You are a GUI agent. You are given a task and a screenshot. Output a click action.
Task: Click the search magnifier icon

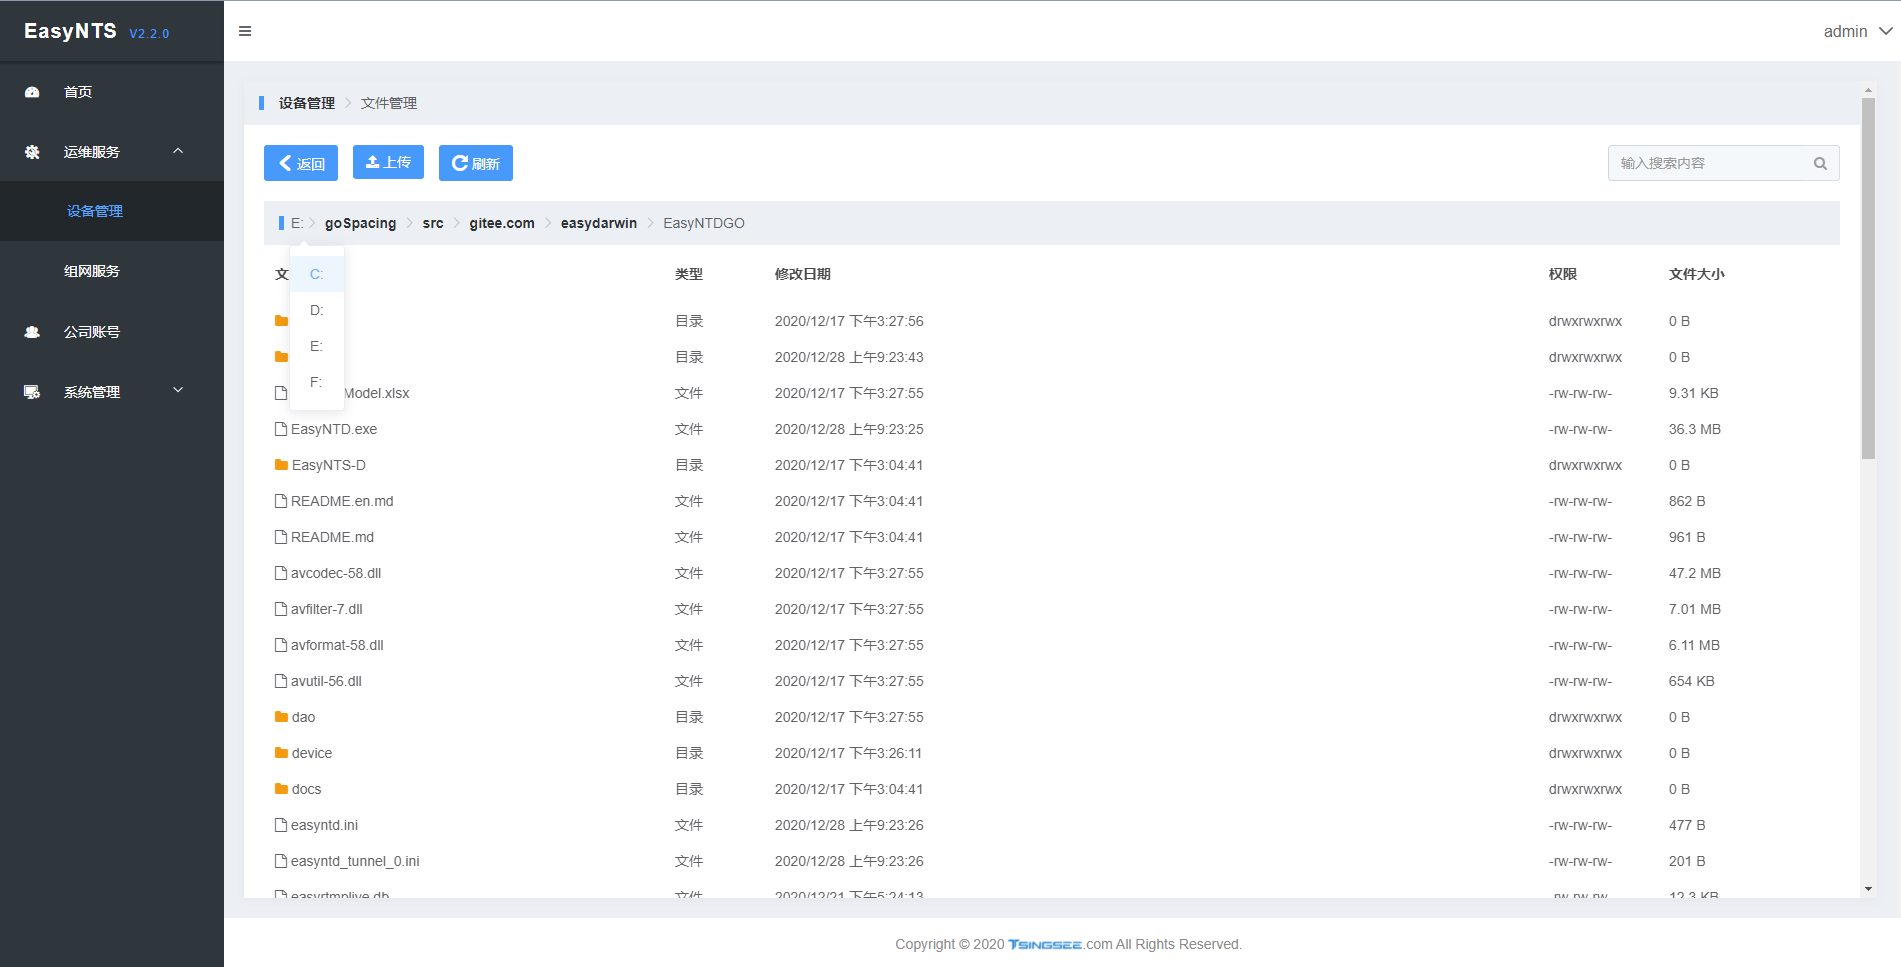[x=1820, y=163]
